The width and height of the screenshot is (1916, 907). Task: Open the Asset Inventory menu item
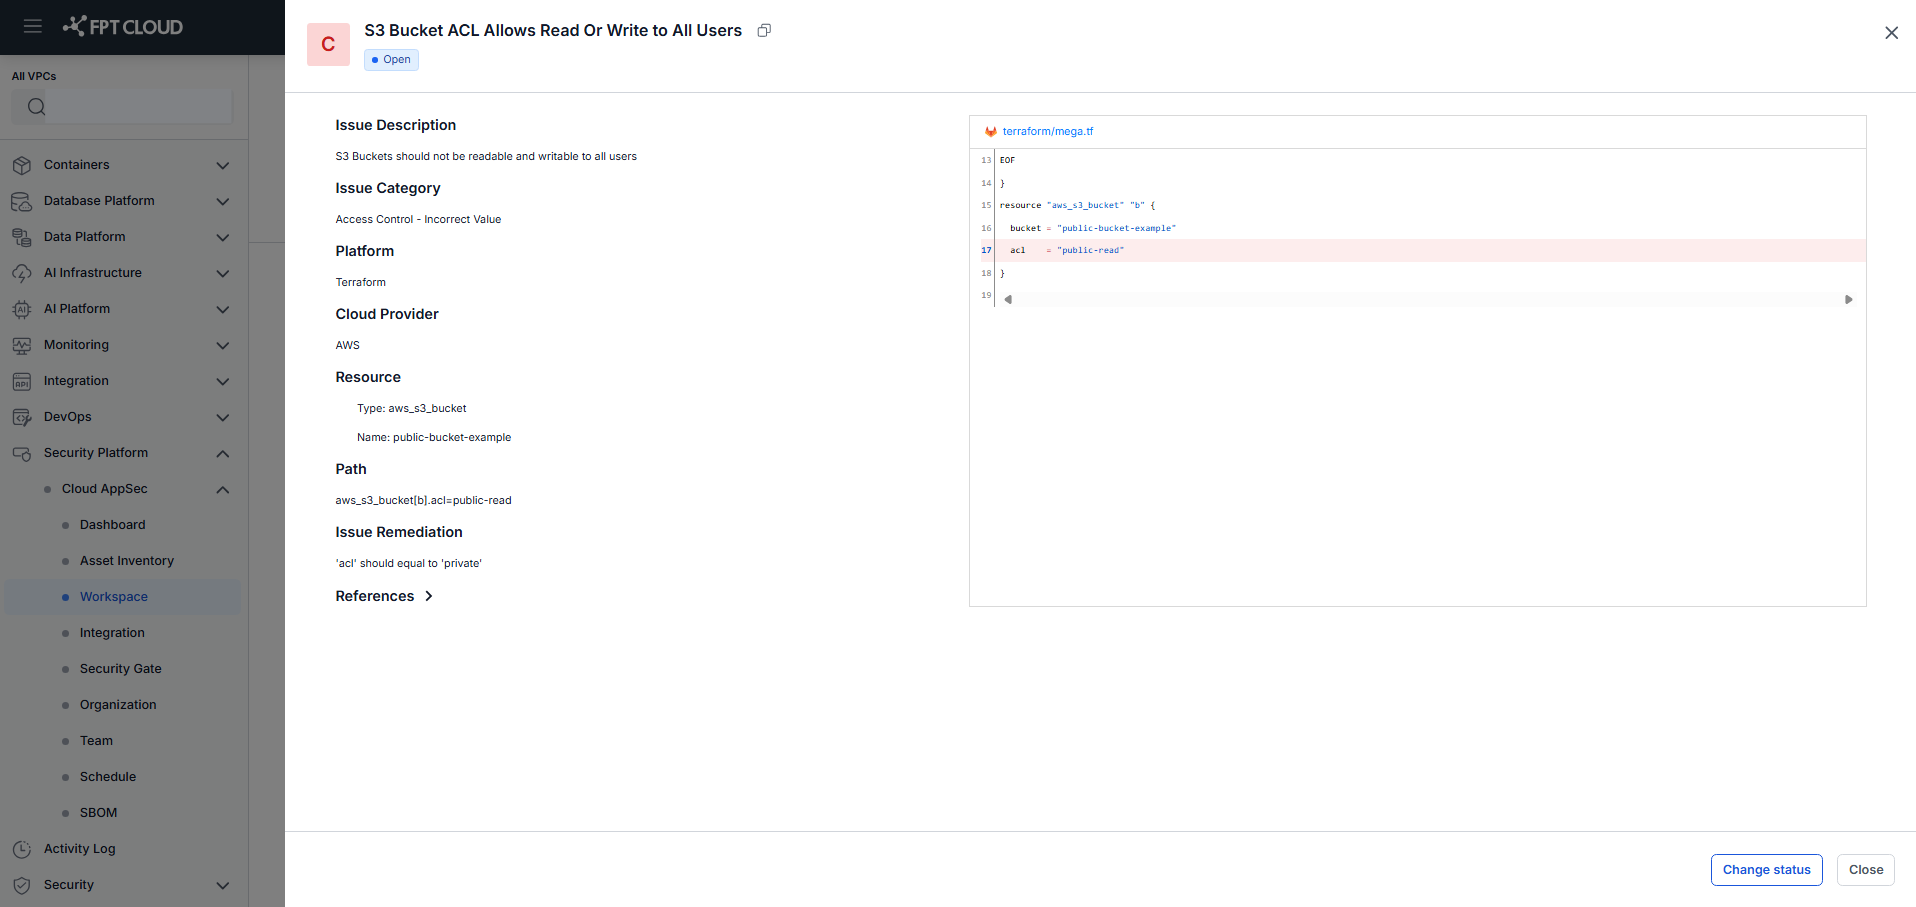tap(127, 561)
